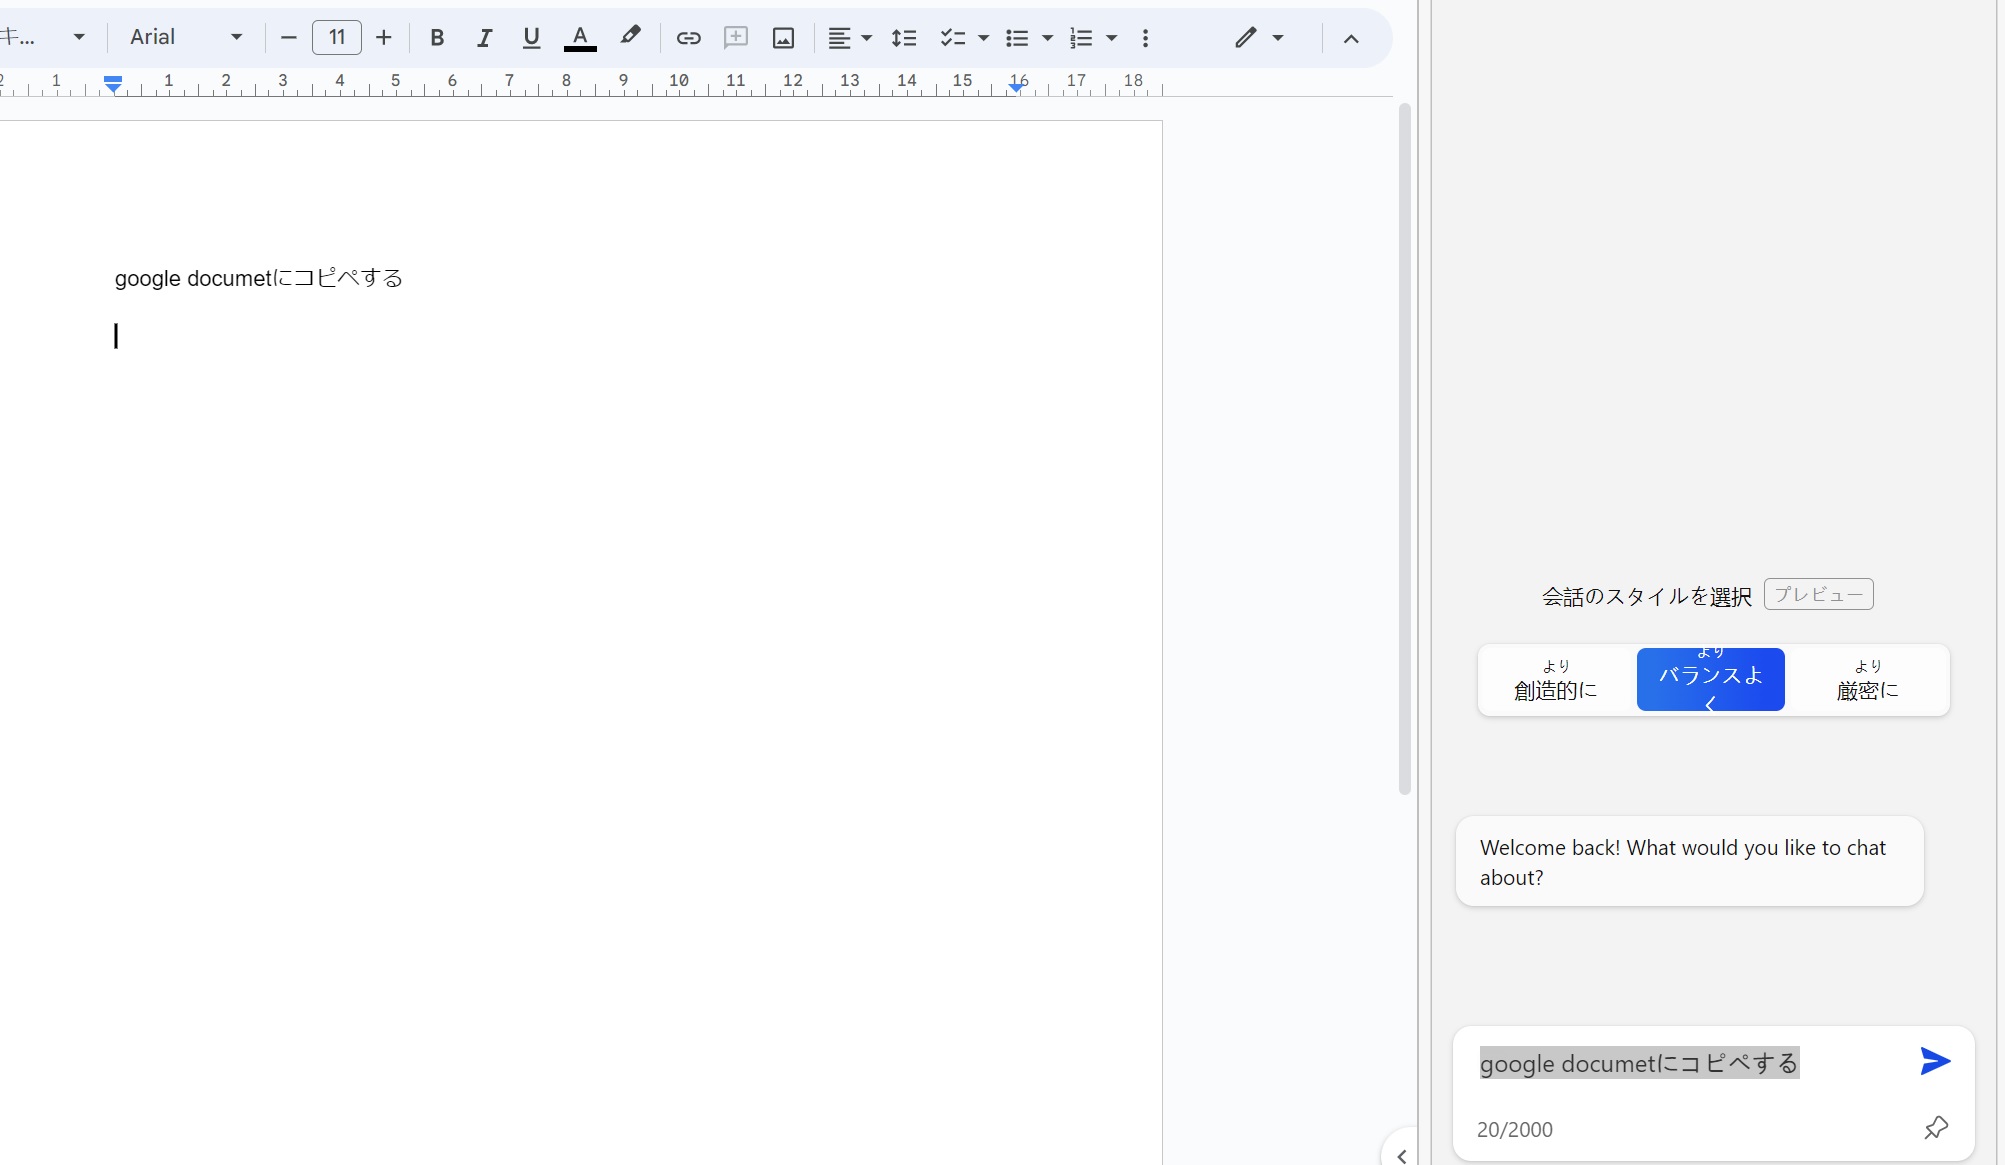The image size is (2005, 1165).
Task: Toggle italic formatting
Action: point(484,38)
